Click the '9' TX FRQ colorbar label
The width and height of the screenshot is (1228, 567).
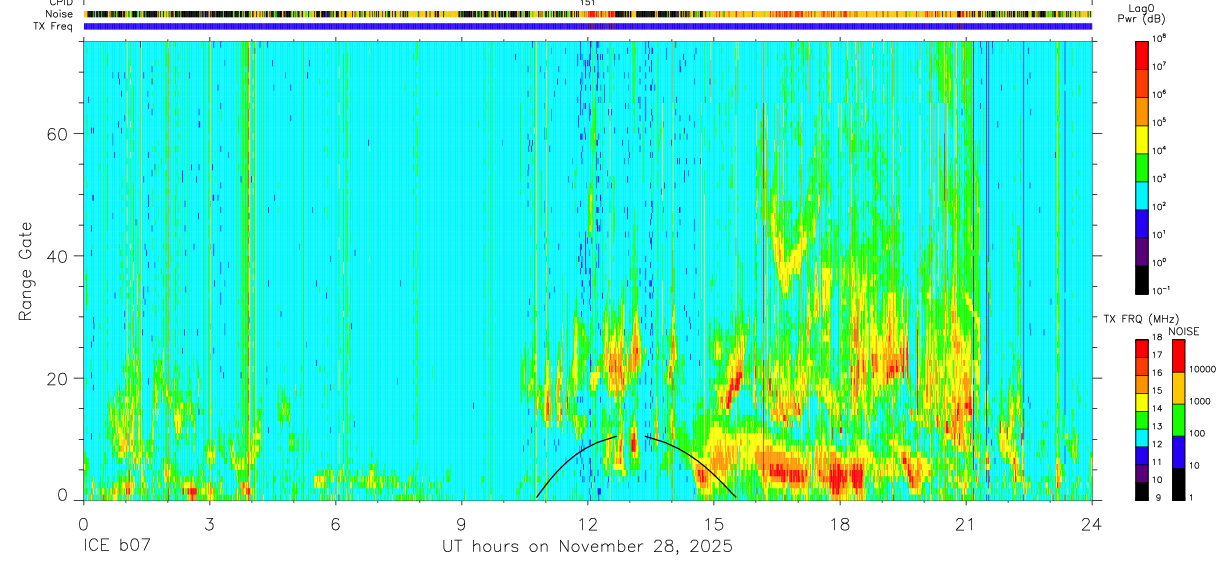[x=1157, y=498]
